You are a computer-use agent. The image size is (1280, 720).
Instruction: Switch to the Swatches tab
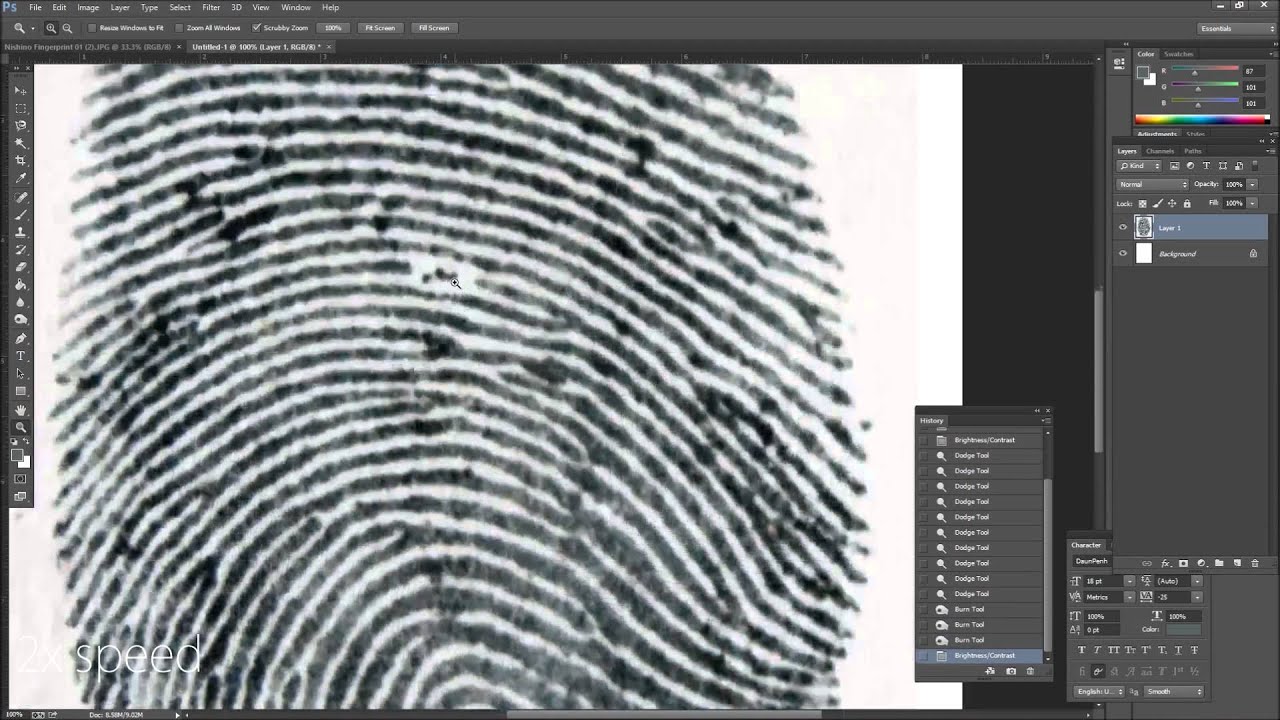pyautogui.click(x=1179, y=54)
